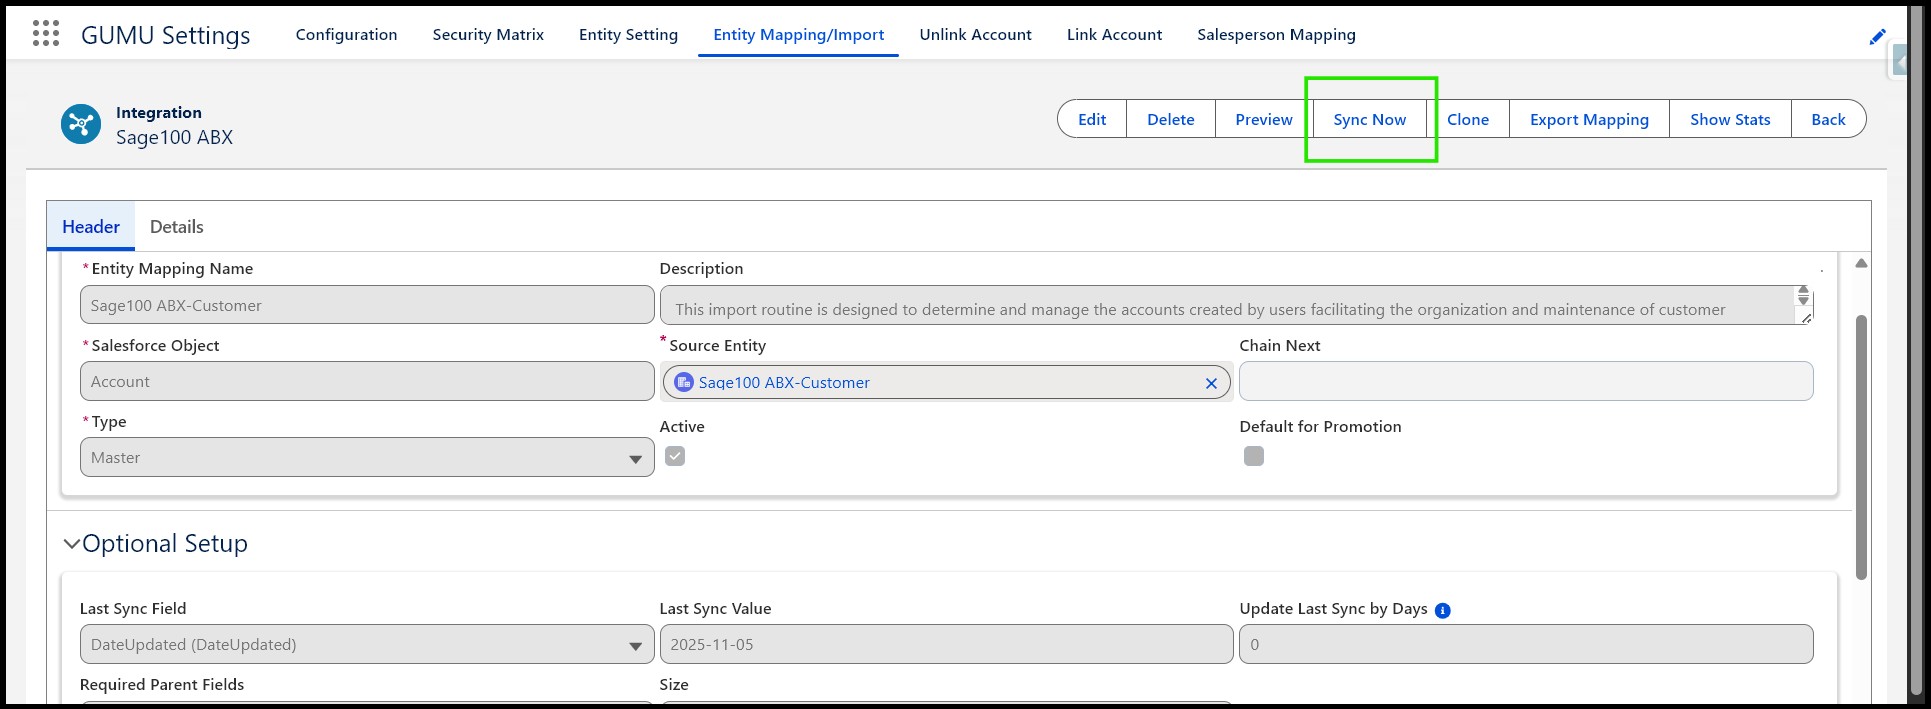Open the app launcher grid icon

(x=46, y=34)
